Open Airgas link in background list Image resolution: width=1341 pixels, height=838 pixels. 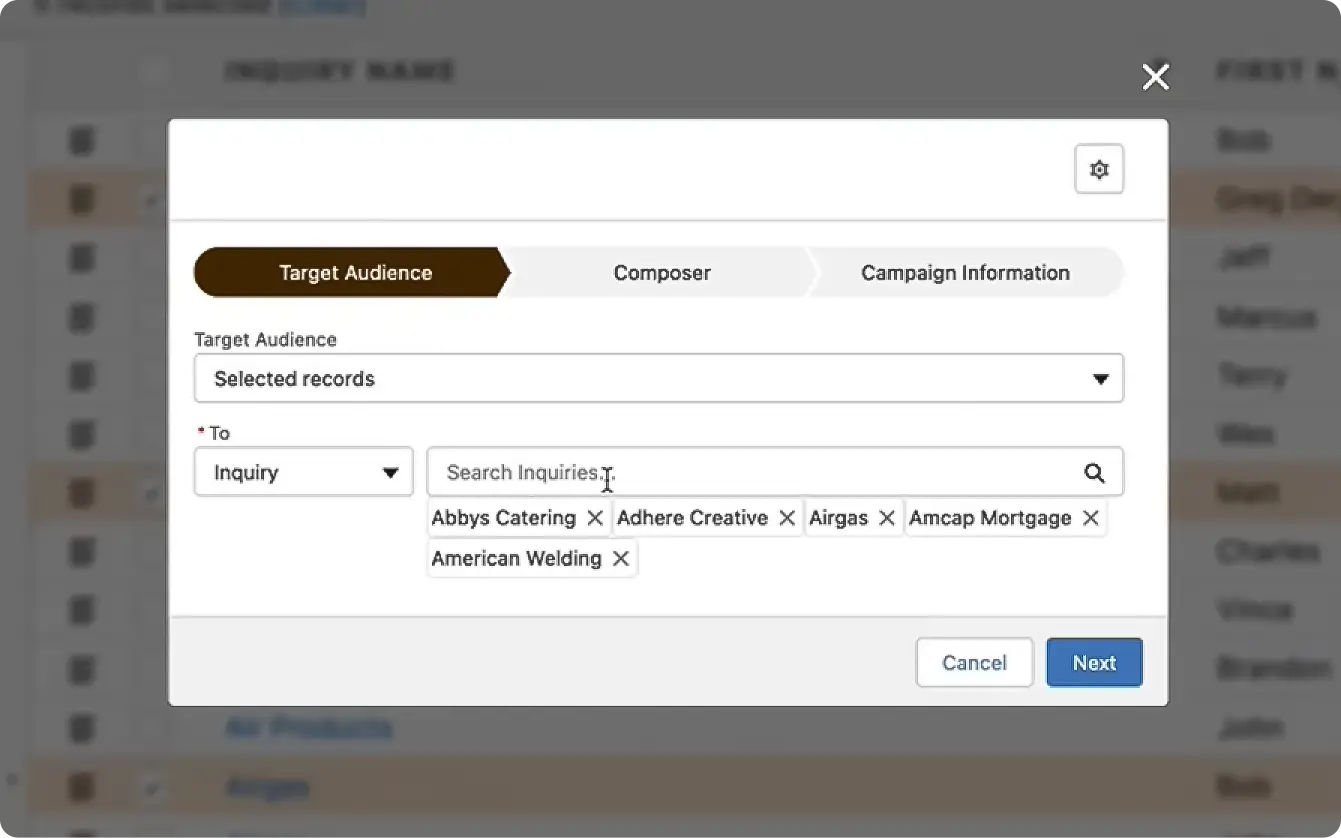click(x=267, y=787)
